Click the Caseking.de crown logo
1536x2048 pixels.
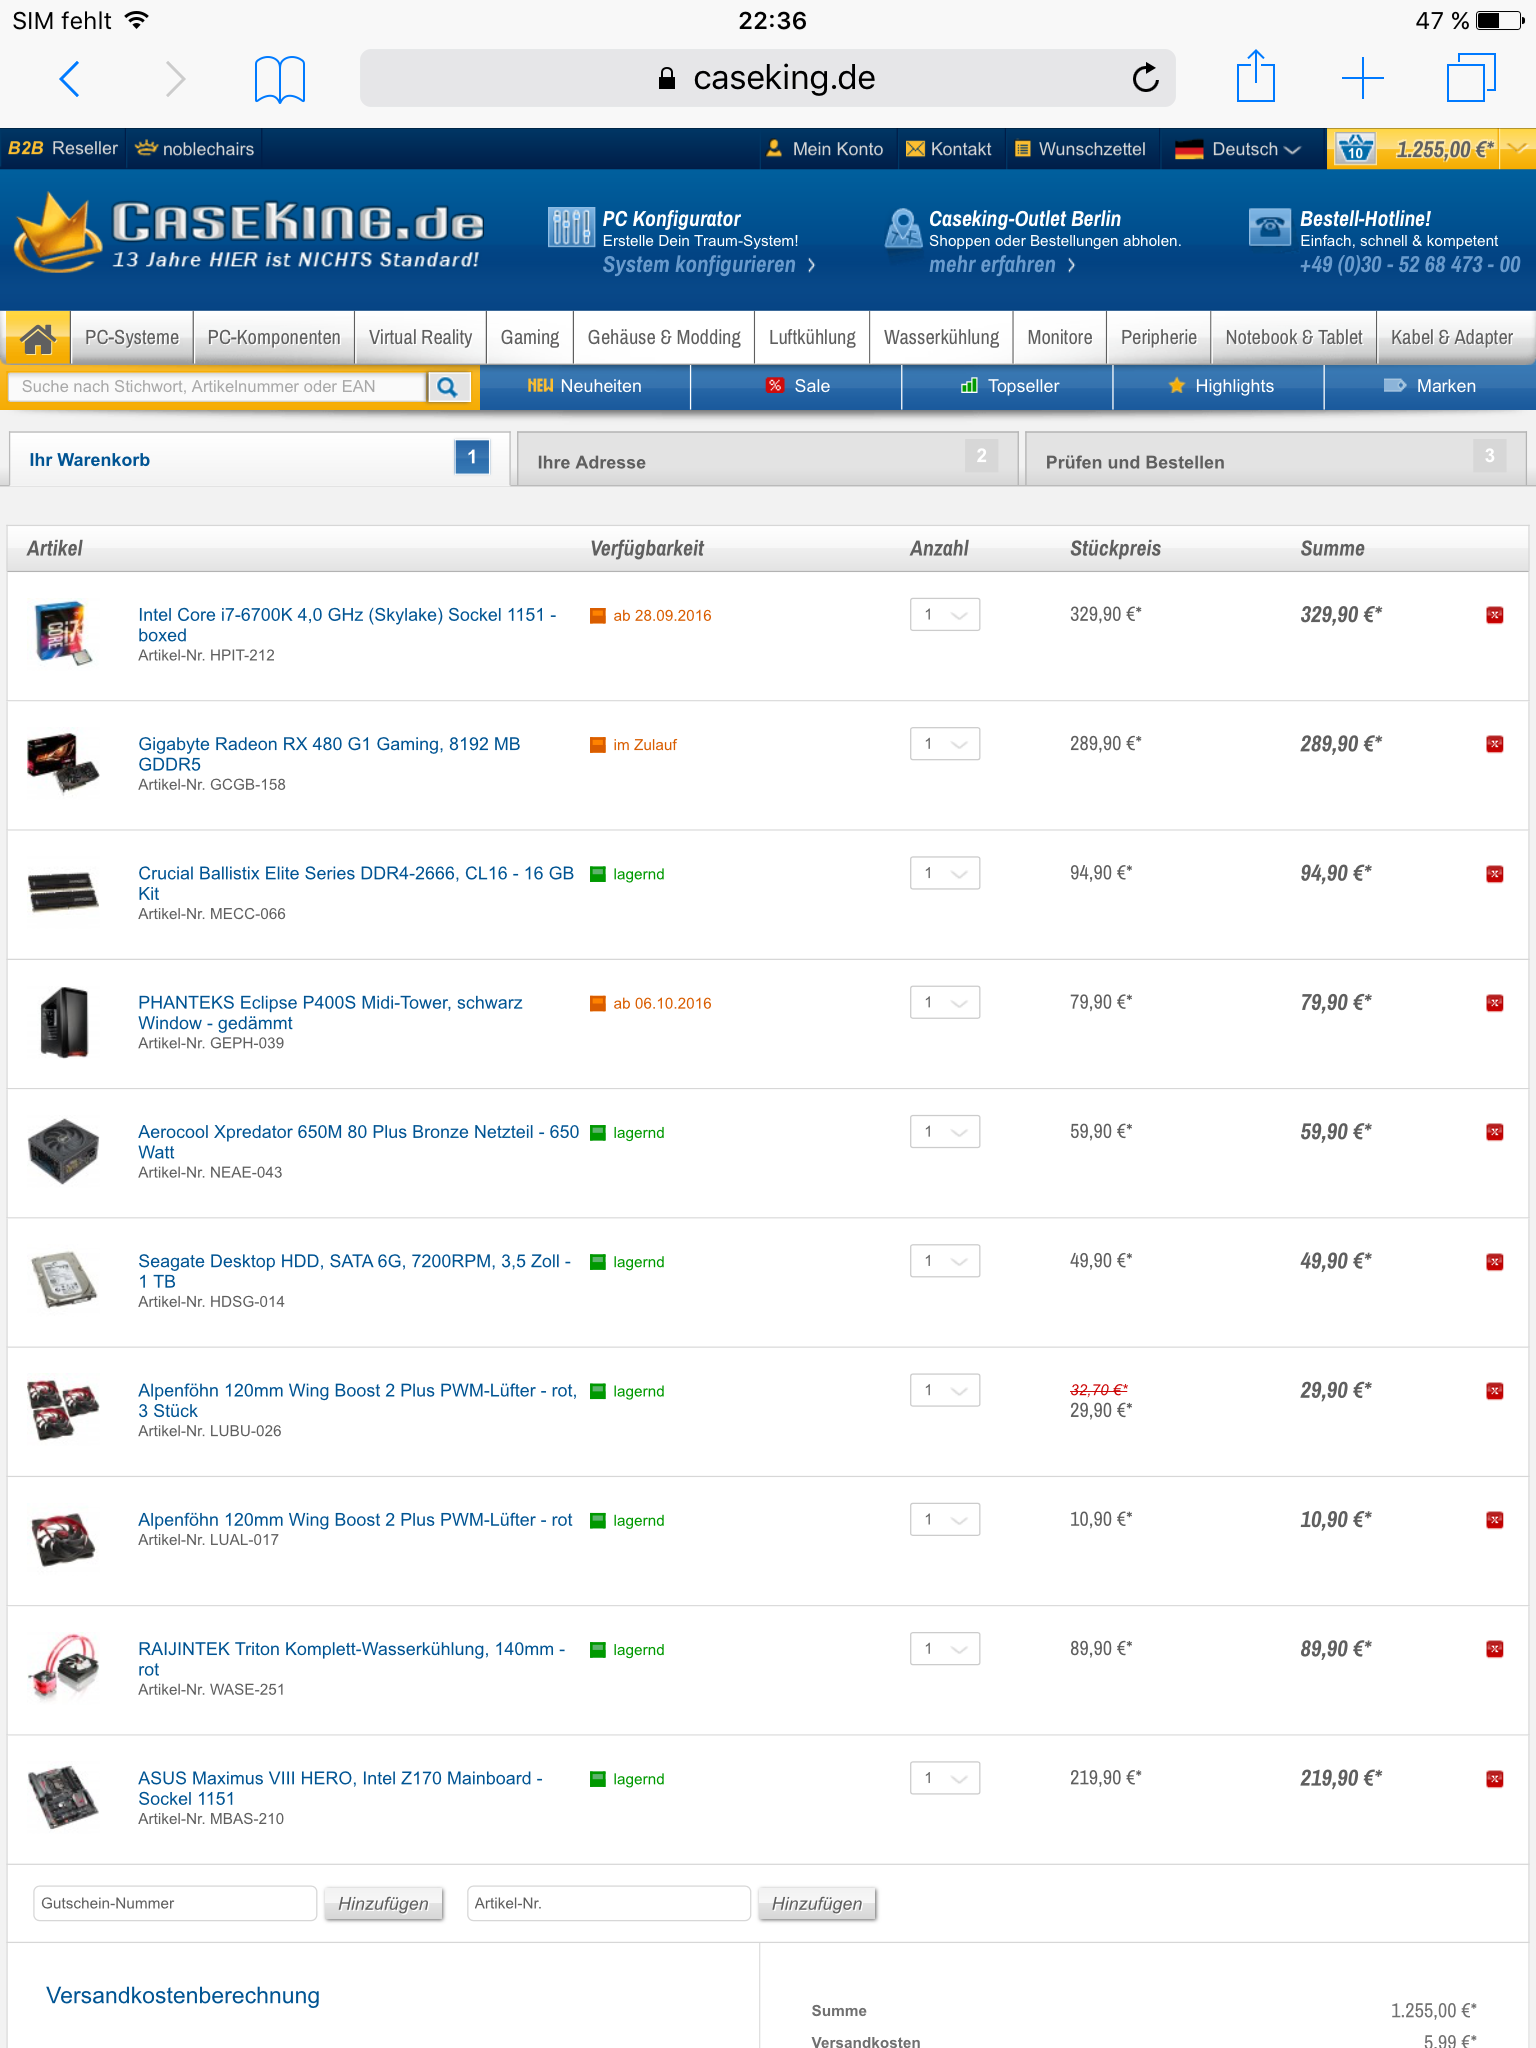coord(248,234)
